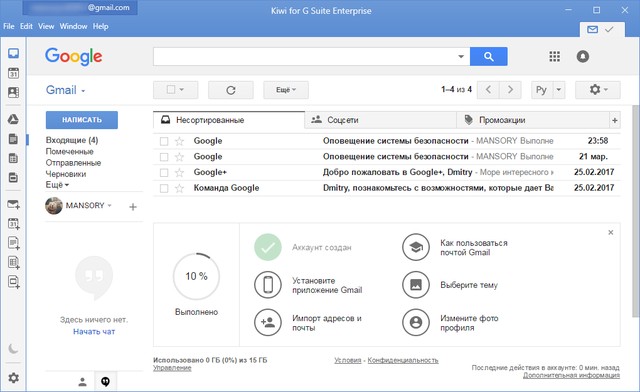Open the Mail icon in the Kiwi sidebar
The image size is (640, 392).
[13, 53]
